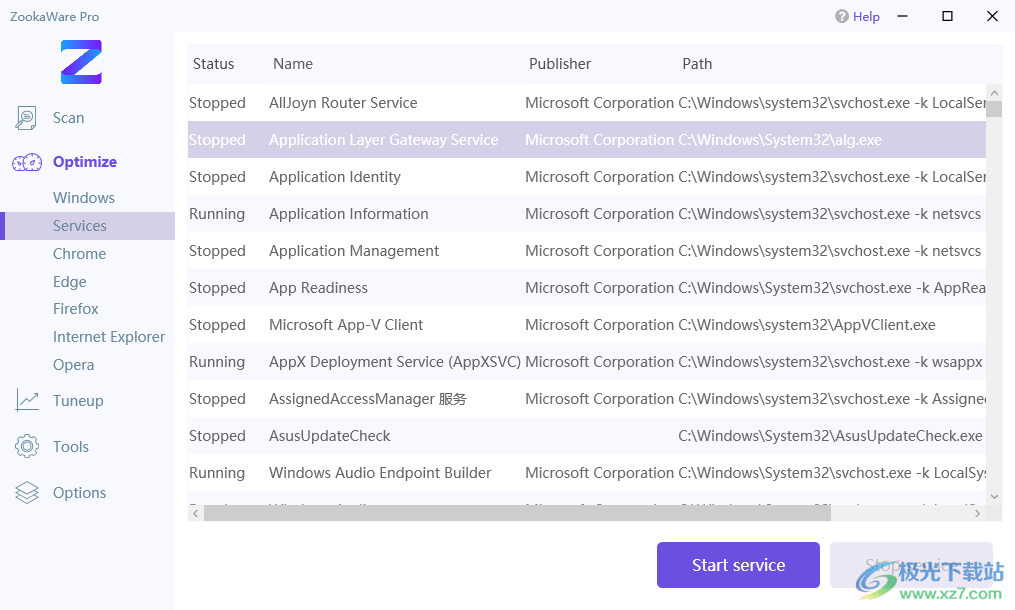Click the ZookaWare Z logo
The image size is (1015, 610).
click(81, 62)
